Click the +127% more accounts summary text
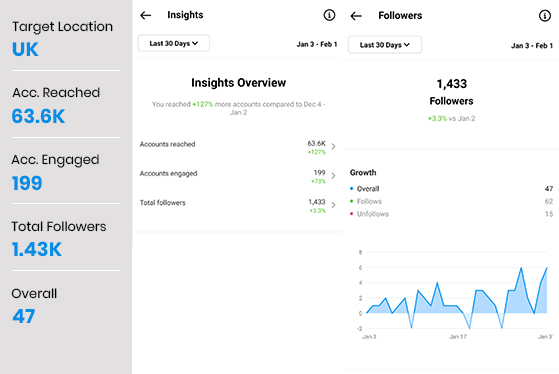This screenshot has height=374, width=559. click(x=239, y=108)
